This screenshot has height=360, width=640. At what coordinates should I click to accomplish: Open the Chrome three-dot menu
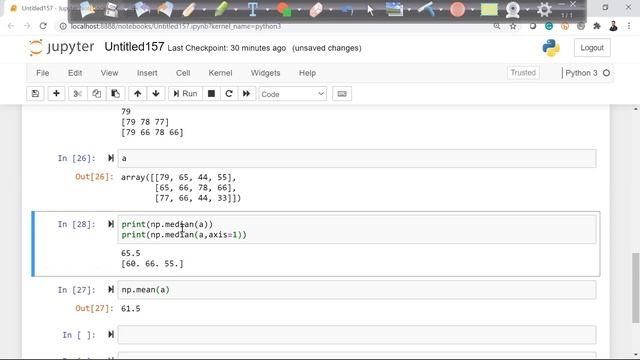629,26
